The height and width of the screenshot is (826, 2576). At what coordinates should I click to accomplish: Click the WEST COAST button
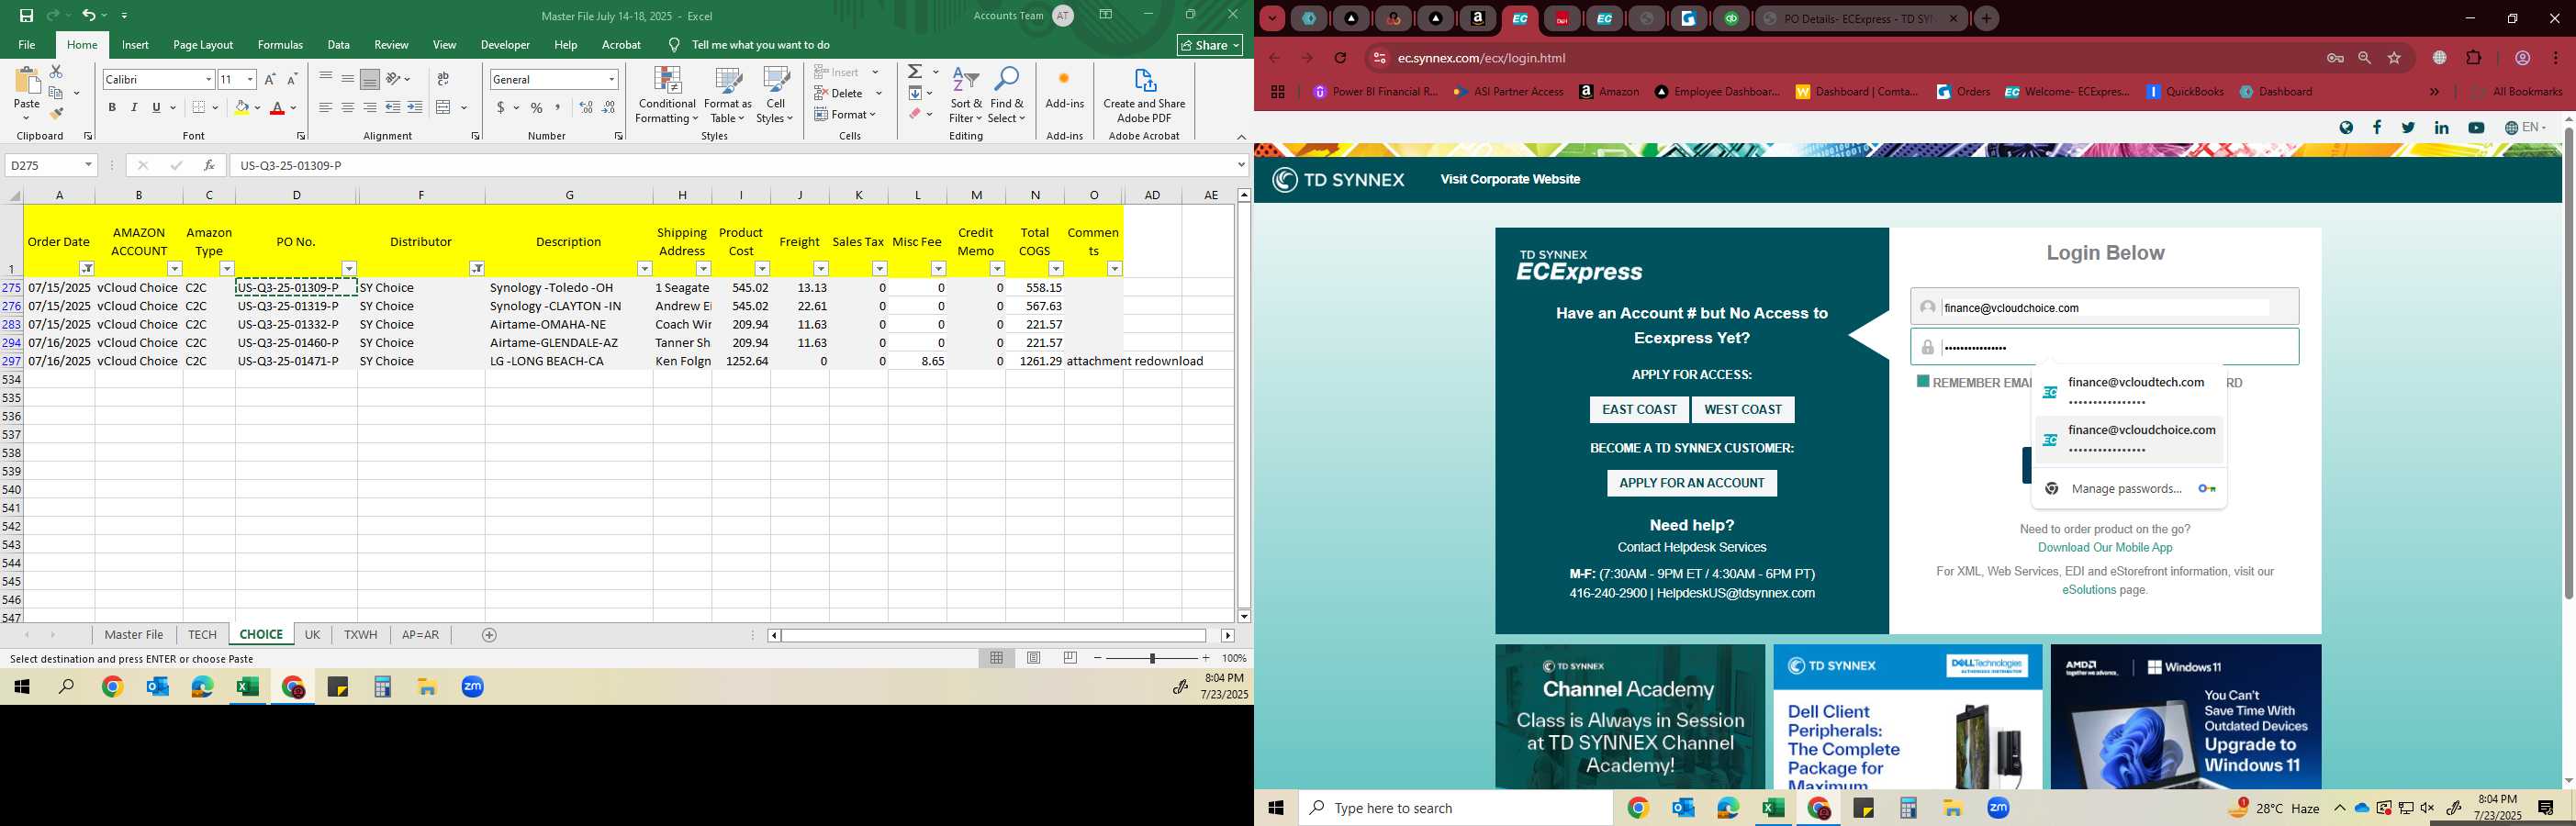click(x=1743, y=410)
